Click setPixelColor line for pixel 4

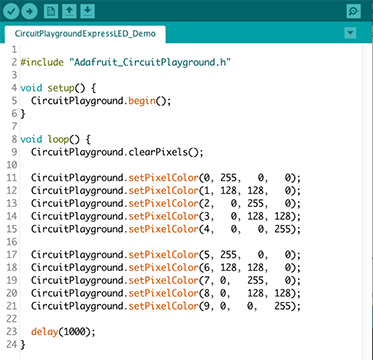pyautogui.click(x=166, y=229)
